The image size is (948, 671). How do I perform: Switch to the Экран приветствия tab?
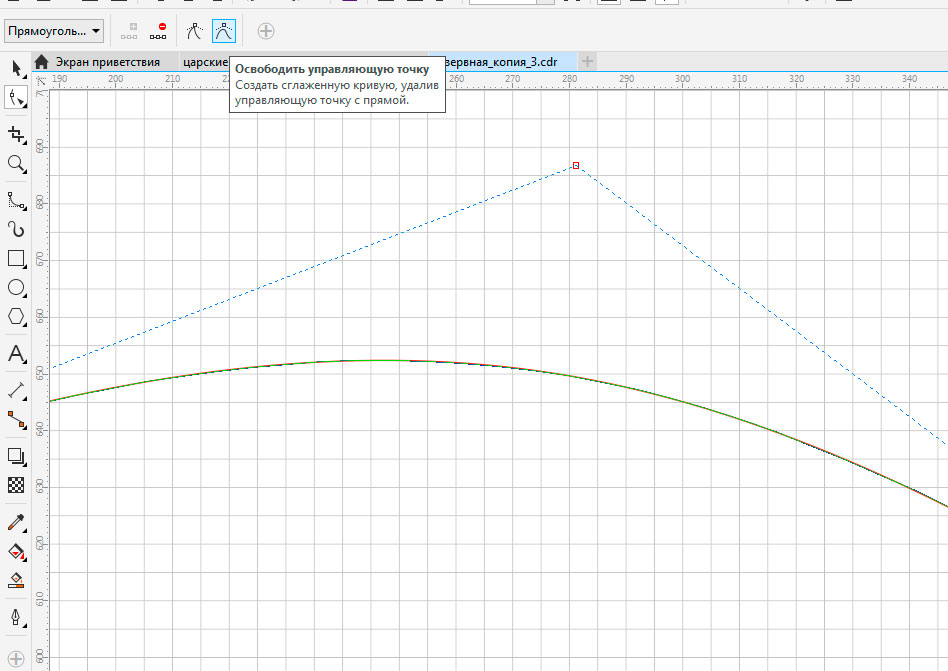coord(106,62)
